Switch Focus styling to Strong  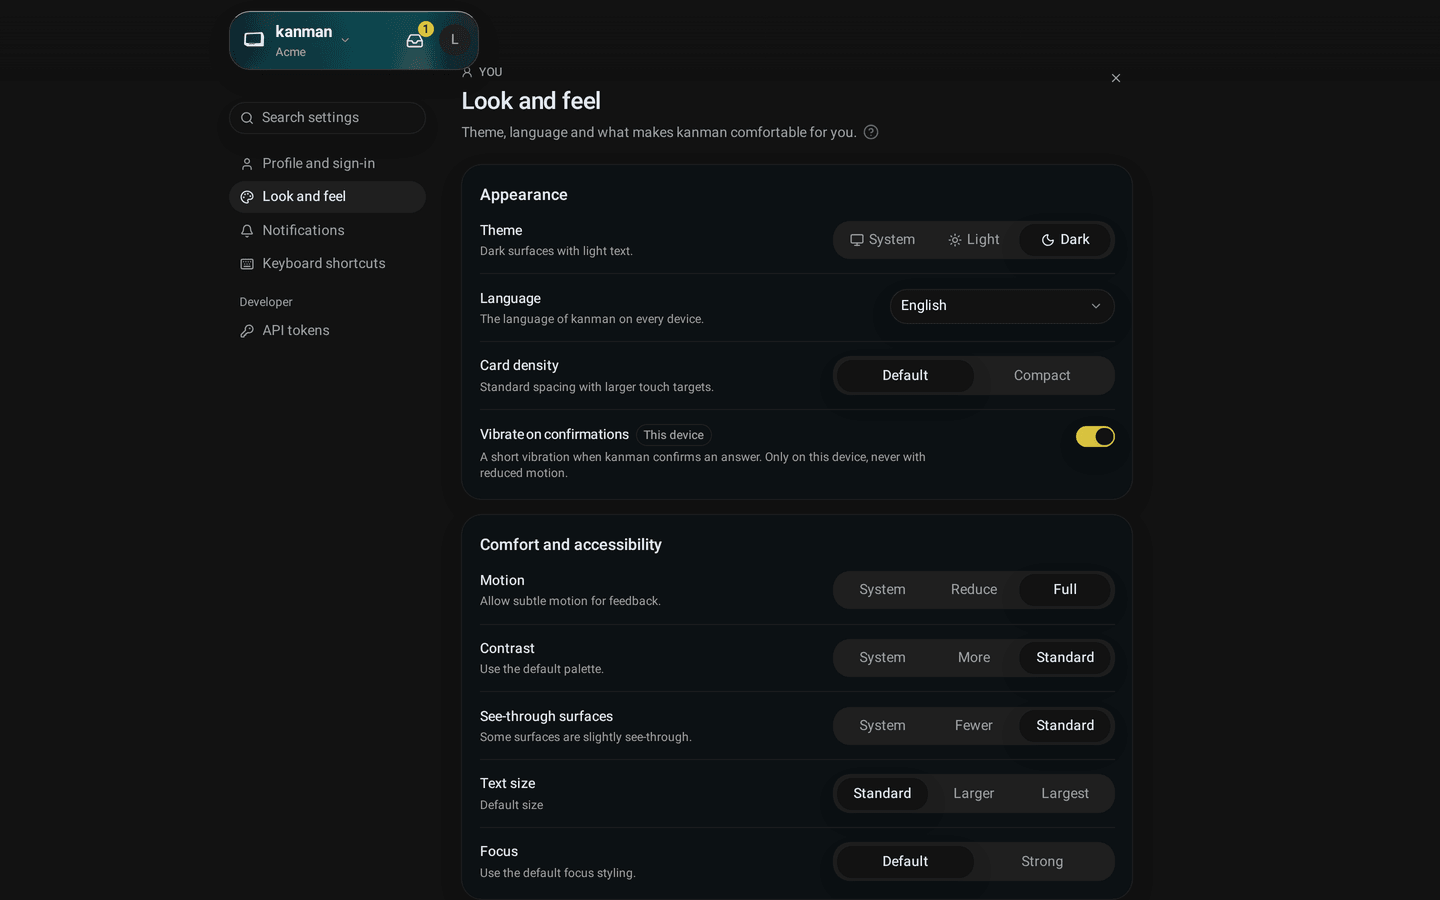pos(1042,862)
